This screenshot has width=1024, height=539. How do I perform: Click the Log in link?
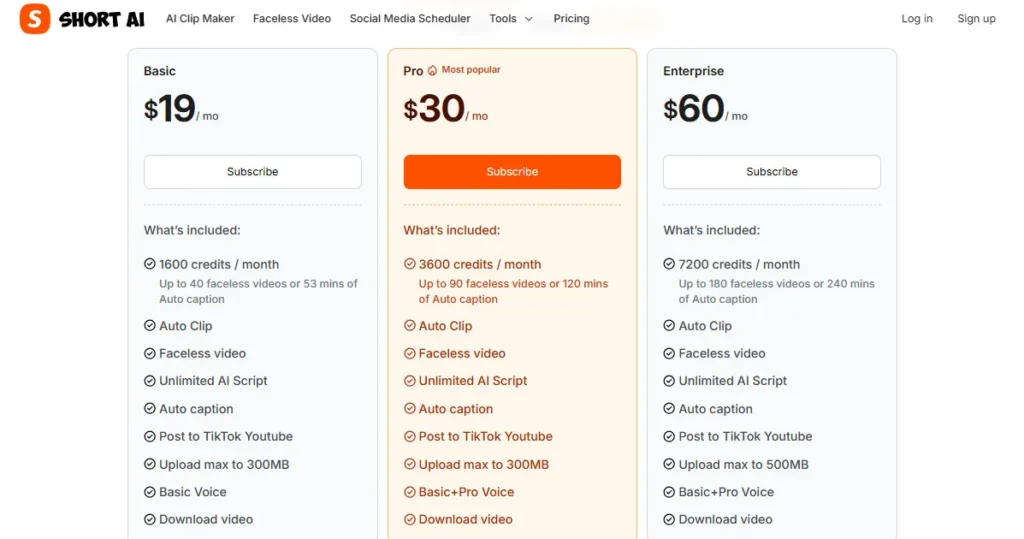point(917,19)
